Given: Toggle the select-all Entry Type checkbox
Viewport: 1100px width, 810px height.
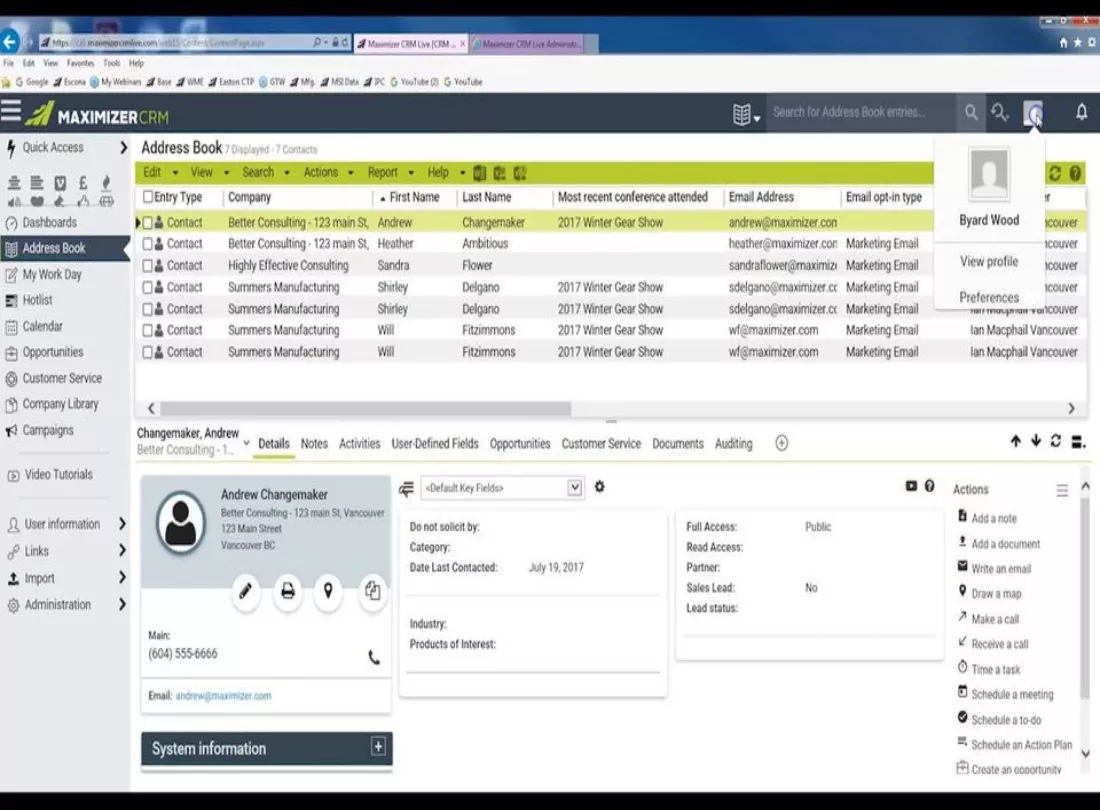Looking at the screenshot, I should 147,197.
